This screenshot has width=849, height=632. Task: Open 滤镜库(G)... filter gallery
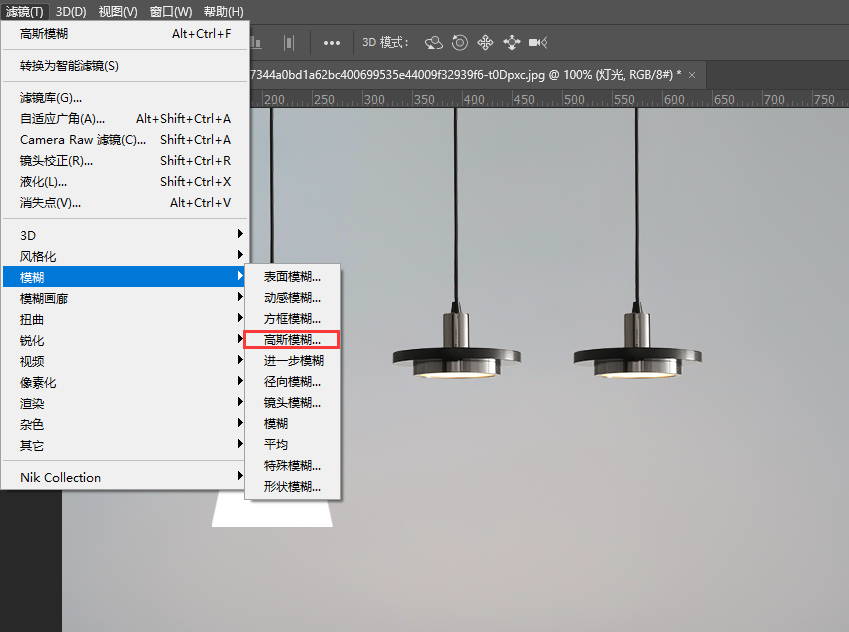point(125,97)
